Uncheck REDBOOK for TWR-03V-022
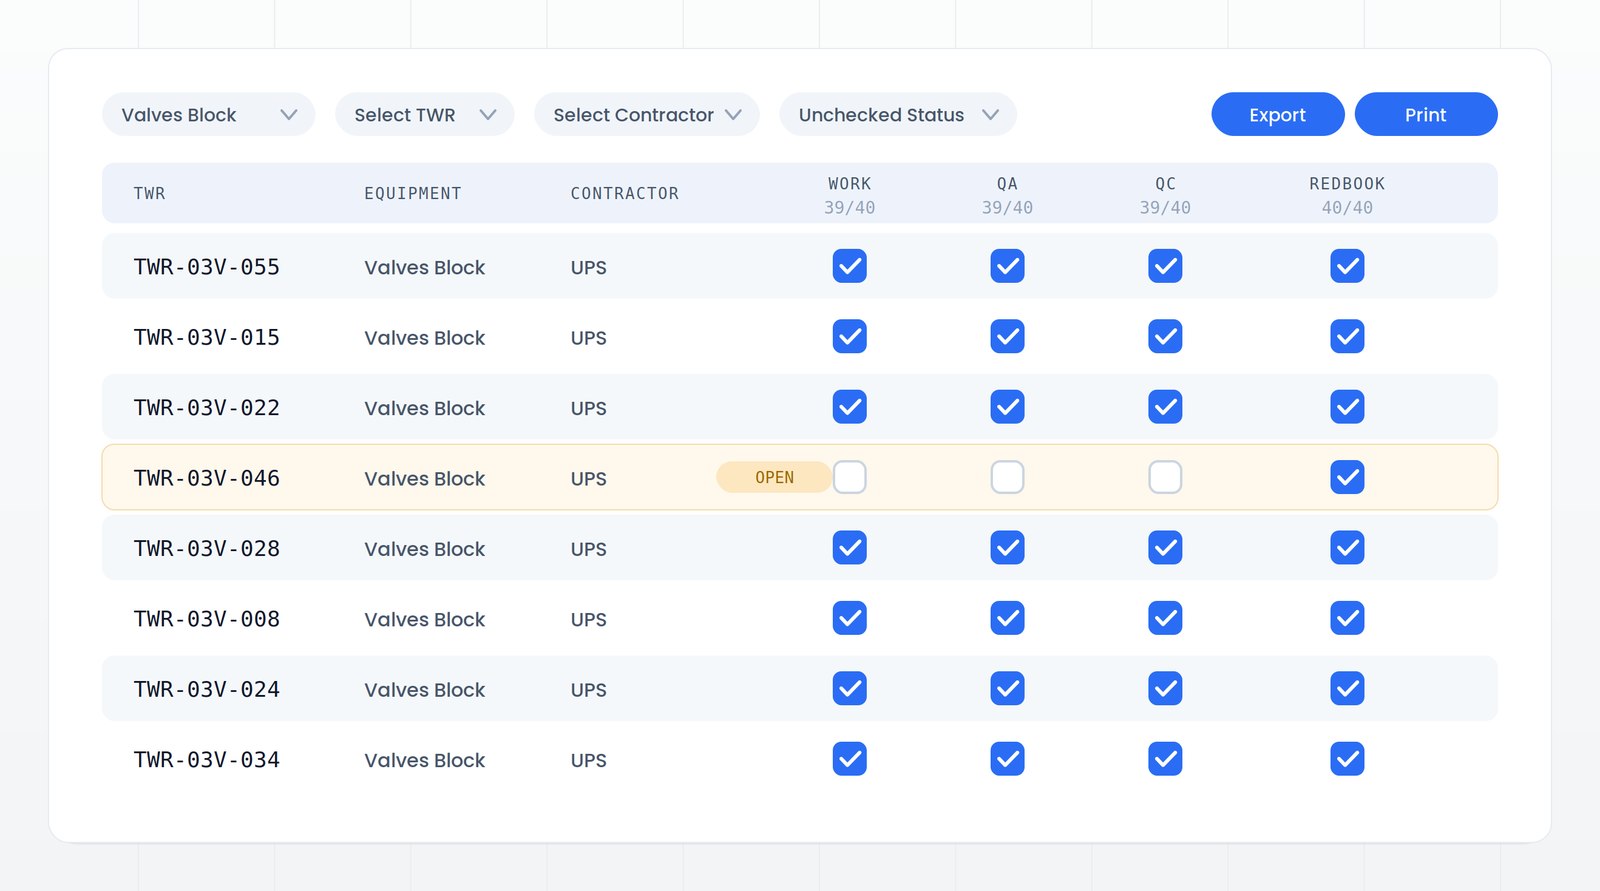This screenshot has height=891, width=1600. (1347, 407)
